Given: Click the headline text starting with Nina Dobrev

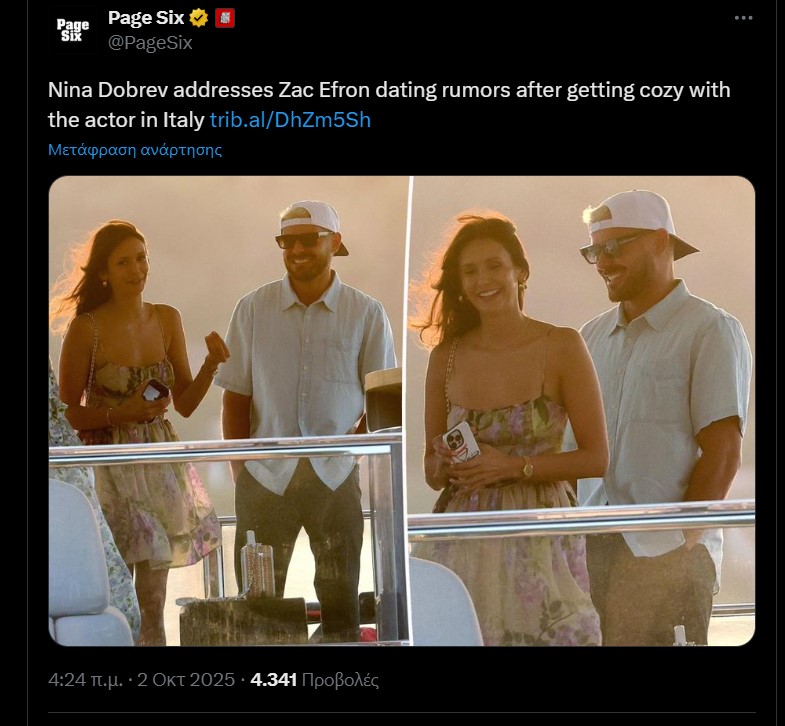Looking at the screenshot, I should click(388, 90).
